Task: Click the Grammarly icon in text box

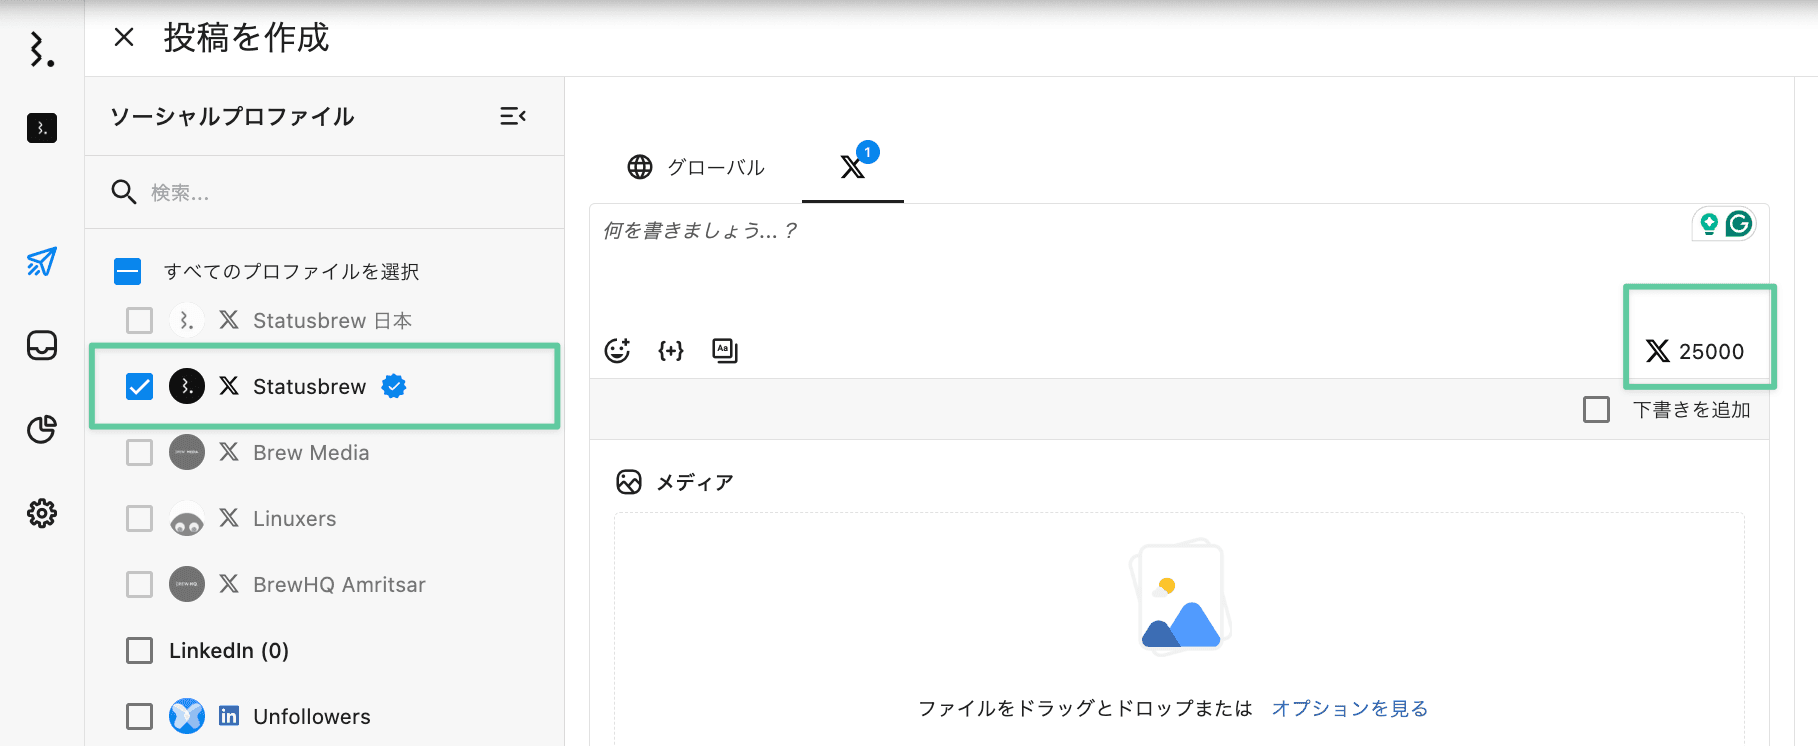Action: click(x=1739, y=224)
